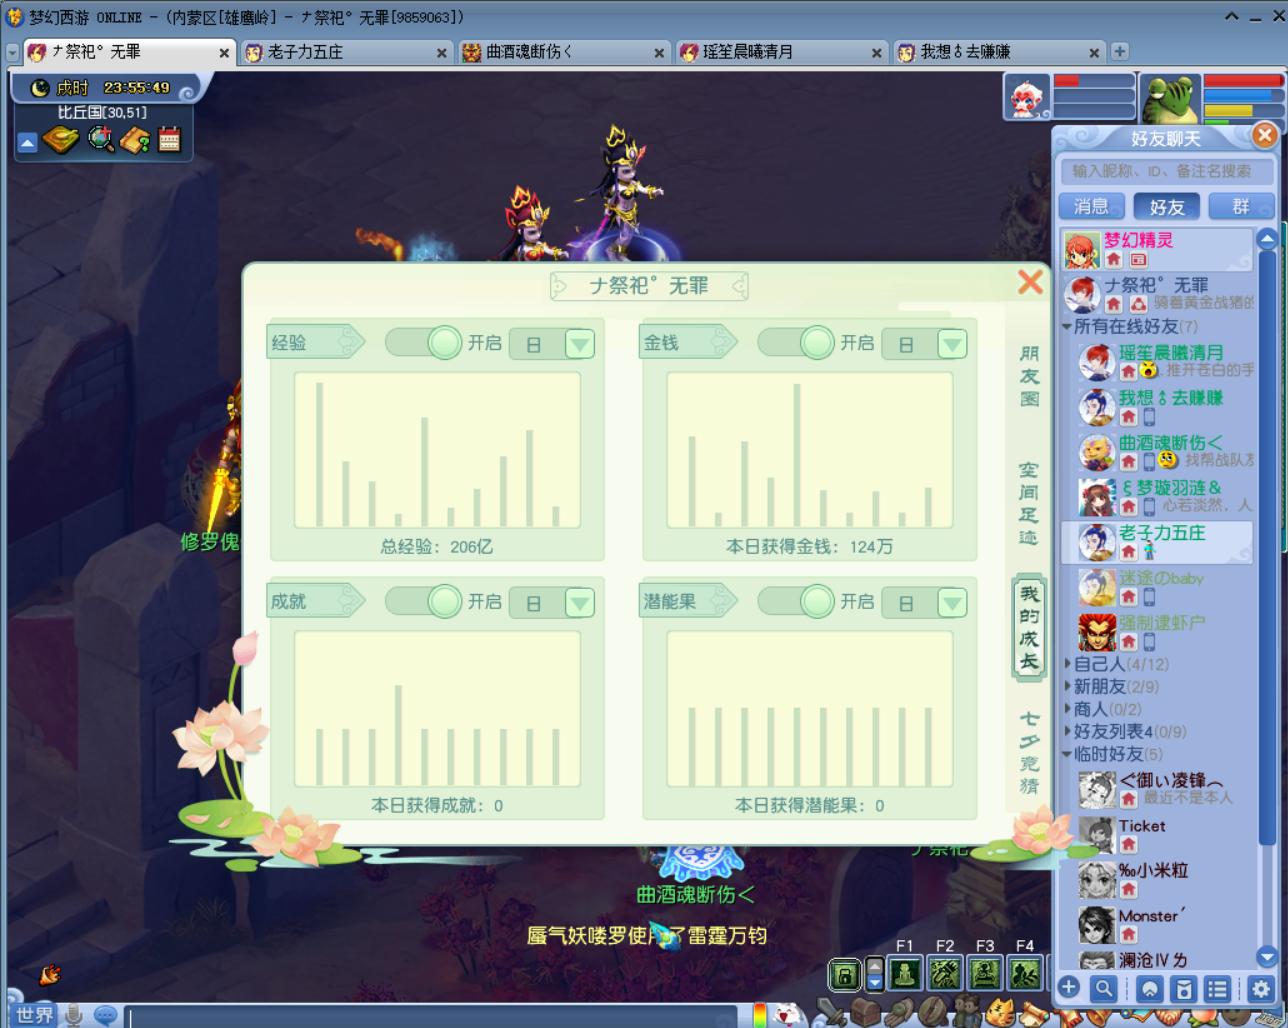Screen dimensions: 1288x1028
Task: Open the calendar activity icon
Action: (x=170, y=140)
